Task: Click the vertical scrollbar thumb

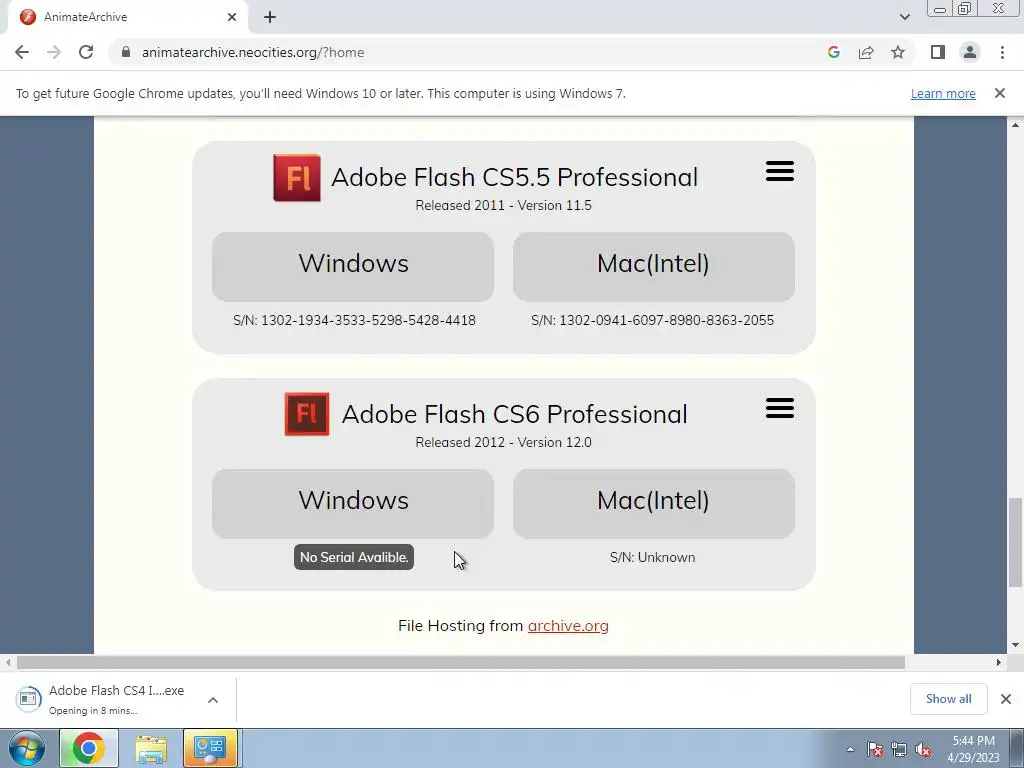Action: pos(1015,542)
